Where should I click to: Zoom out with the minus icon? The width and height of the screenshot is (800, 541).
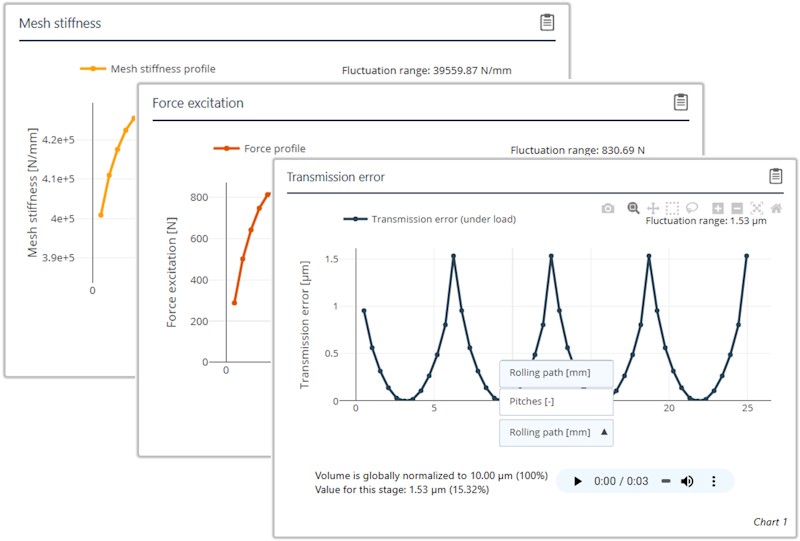click(737, 208)
